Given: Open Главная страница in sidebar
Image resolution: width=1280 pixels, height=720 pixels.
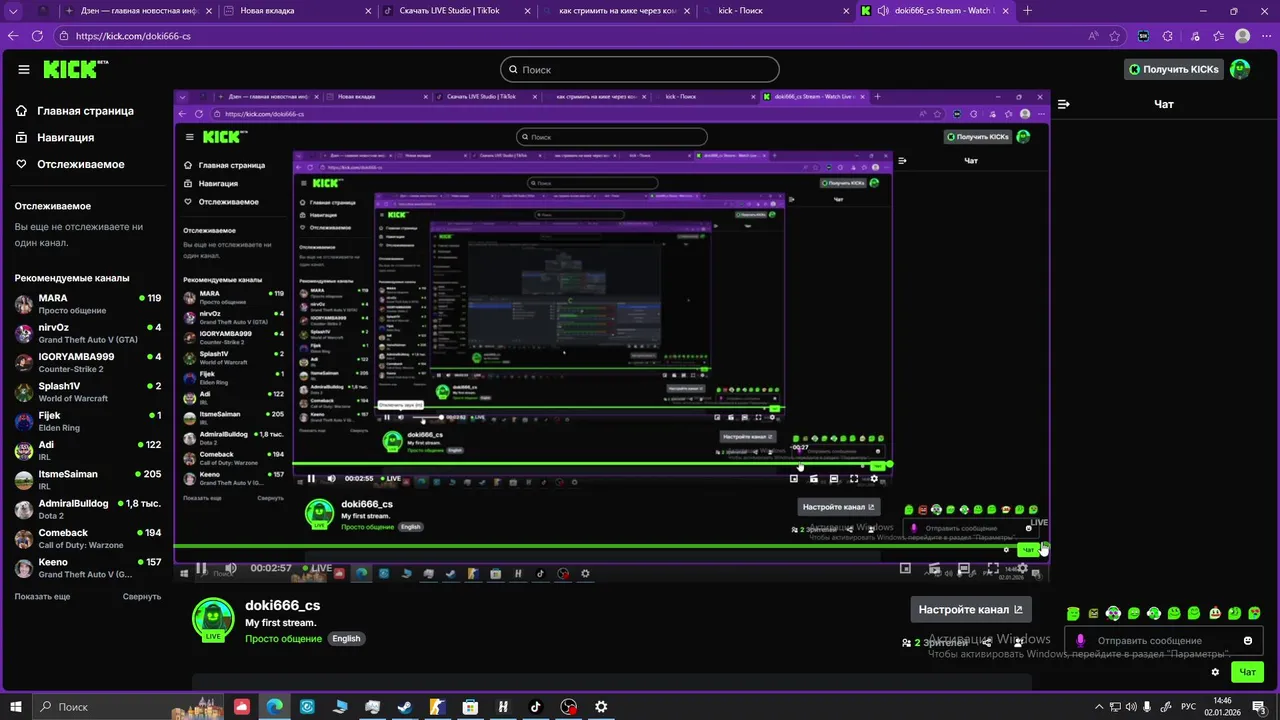Looking at the screenshot, I should tap(74, 111).
